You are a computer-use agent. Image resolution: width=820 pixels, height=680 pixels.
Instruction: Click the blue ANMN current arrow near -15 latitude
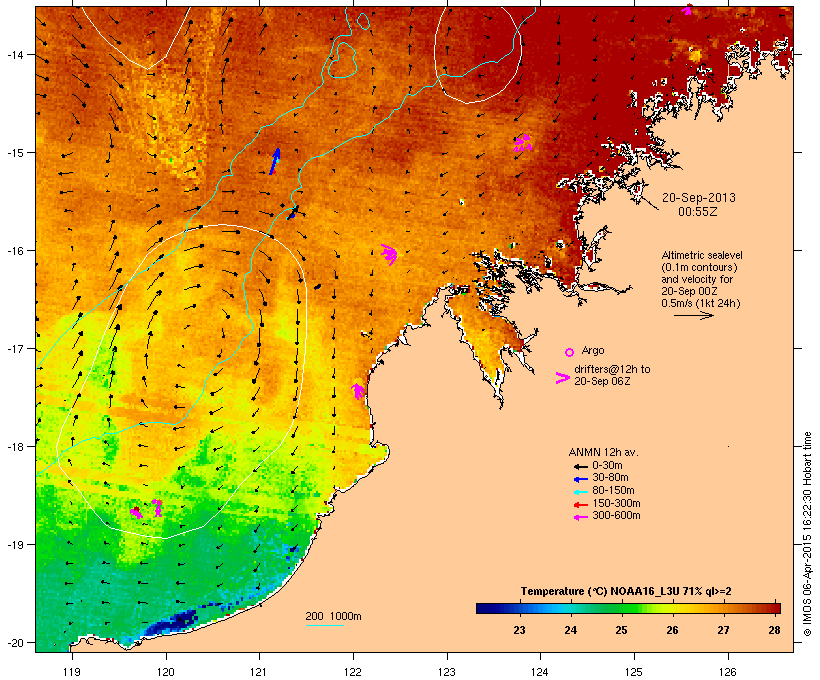tap(275, 161)
